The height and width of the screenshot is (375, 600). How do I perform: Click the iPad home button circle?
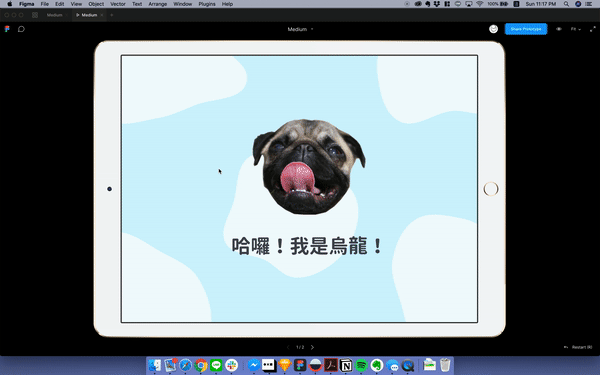click(491, 189)
